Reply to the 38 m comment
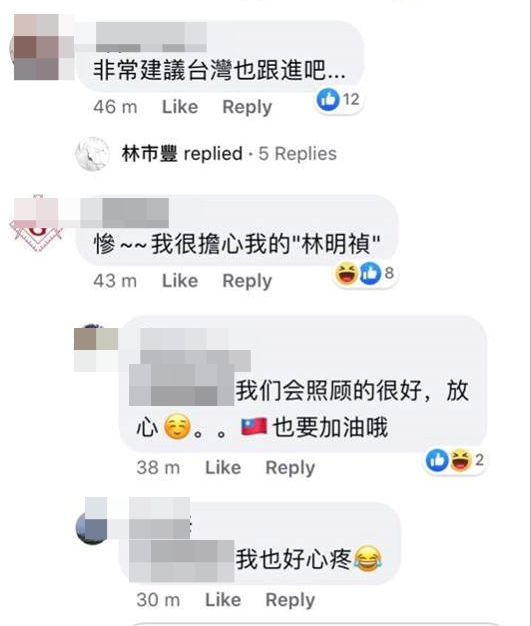Viewport: 531px width, 626px height. [x=290, y=468]
